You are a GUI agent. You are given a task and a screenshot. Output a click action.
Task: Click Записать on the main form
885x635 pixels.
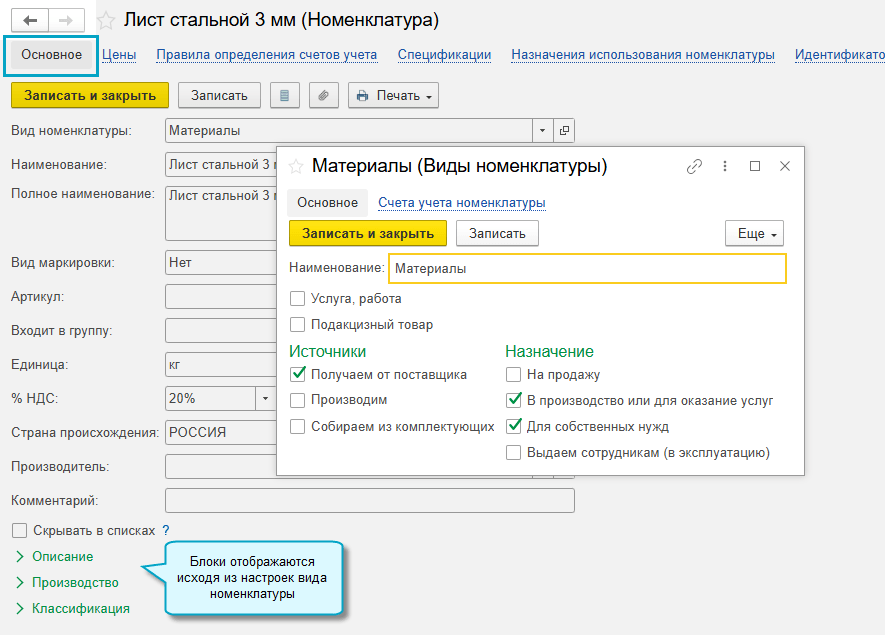tap(219, 95)
